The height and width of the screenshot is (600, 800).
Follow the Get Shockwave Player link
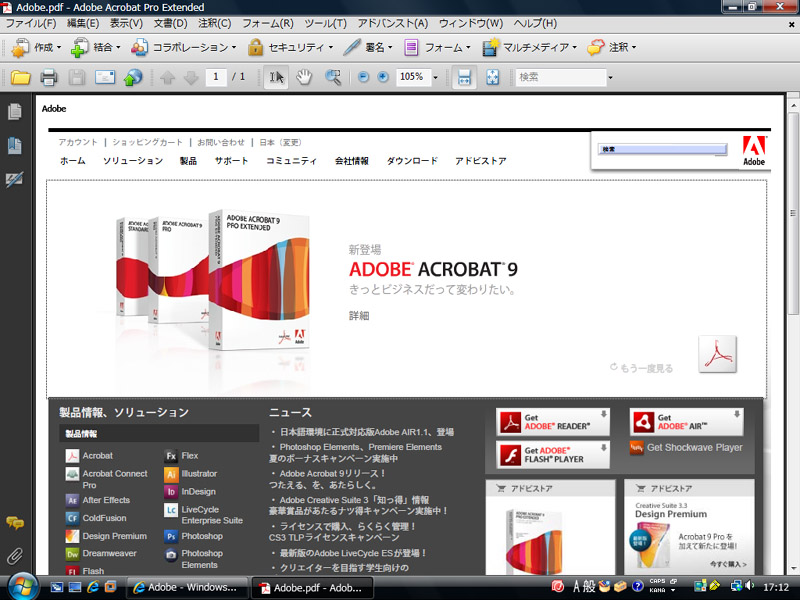tap(694, 447)
